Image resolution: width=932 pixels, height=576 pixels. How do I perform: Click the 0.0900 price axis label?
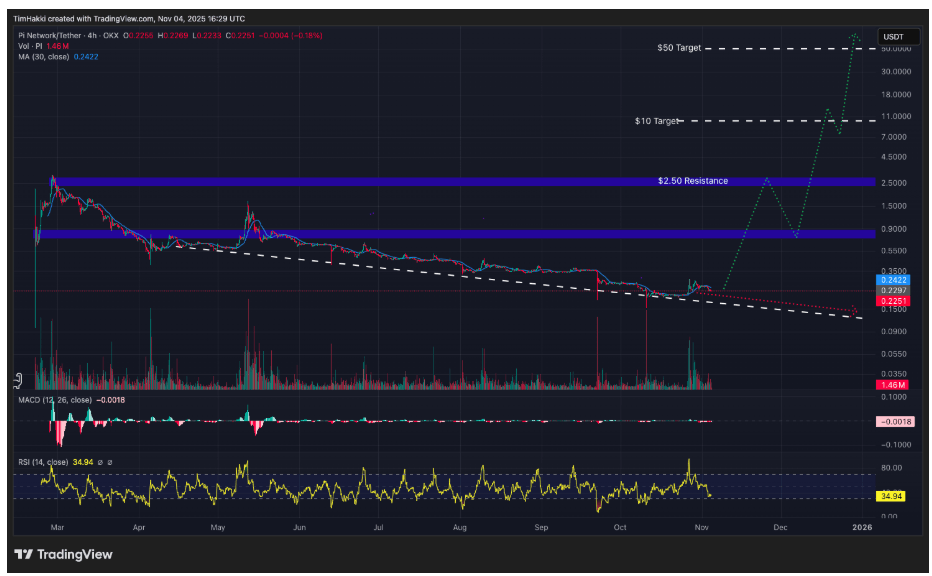click(x=894, y=331)
